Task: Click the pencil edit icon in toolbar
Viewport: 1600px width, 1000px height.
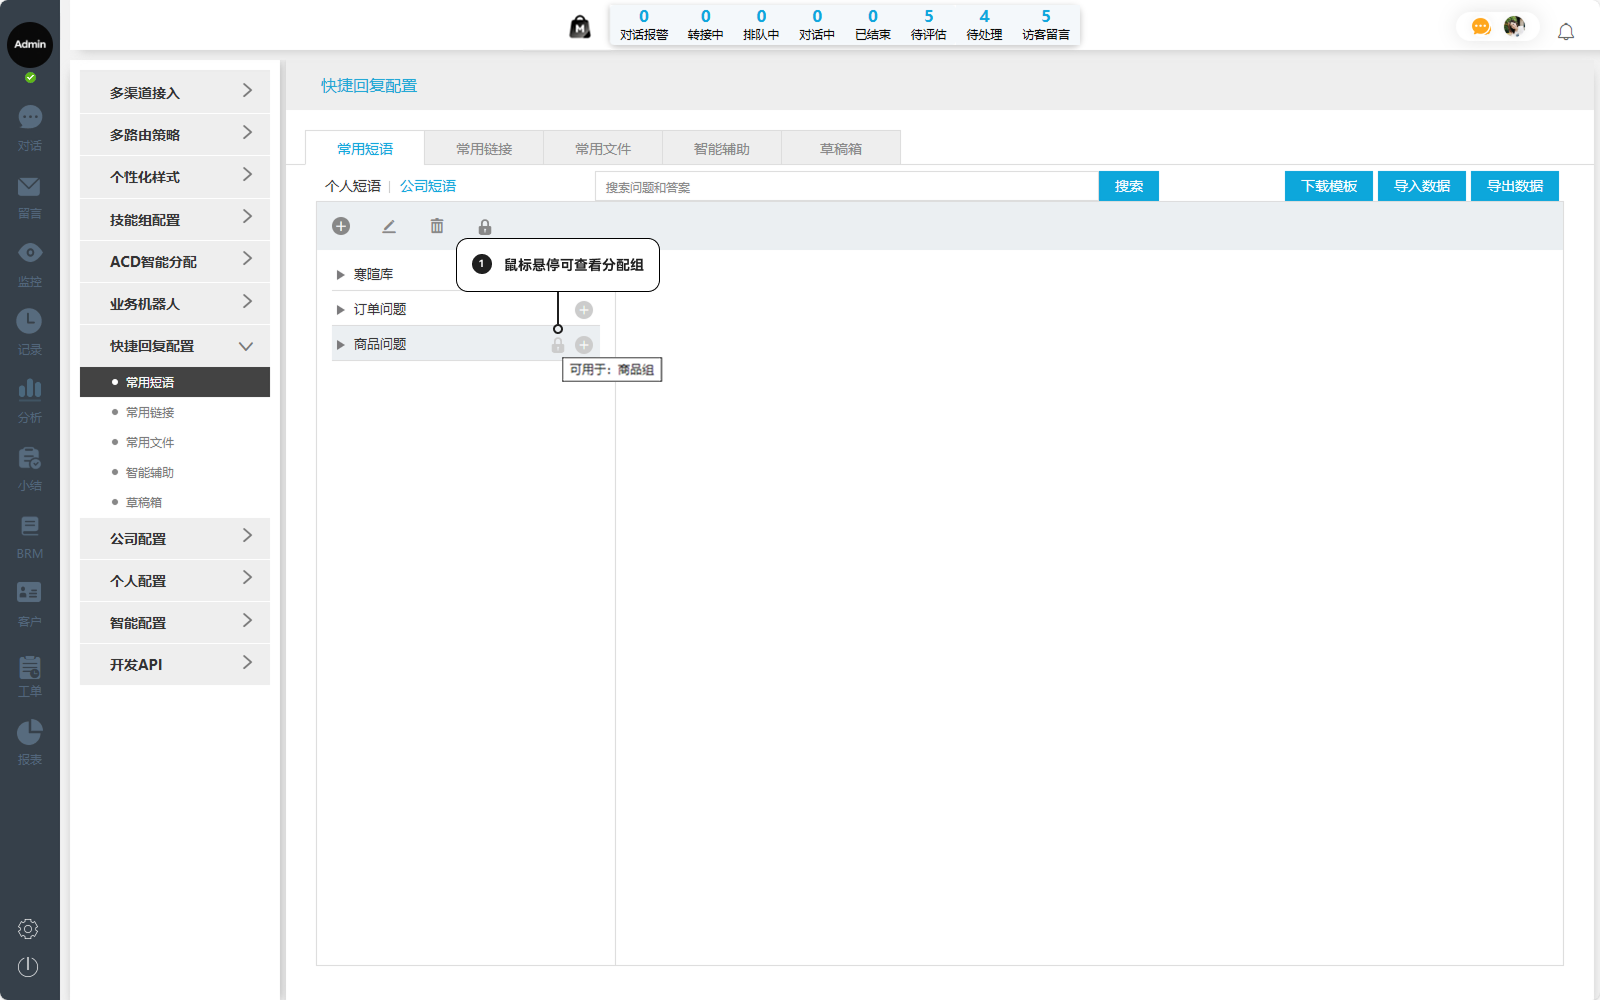Action: (389, 226)
